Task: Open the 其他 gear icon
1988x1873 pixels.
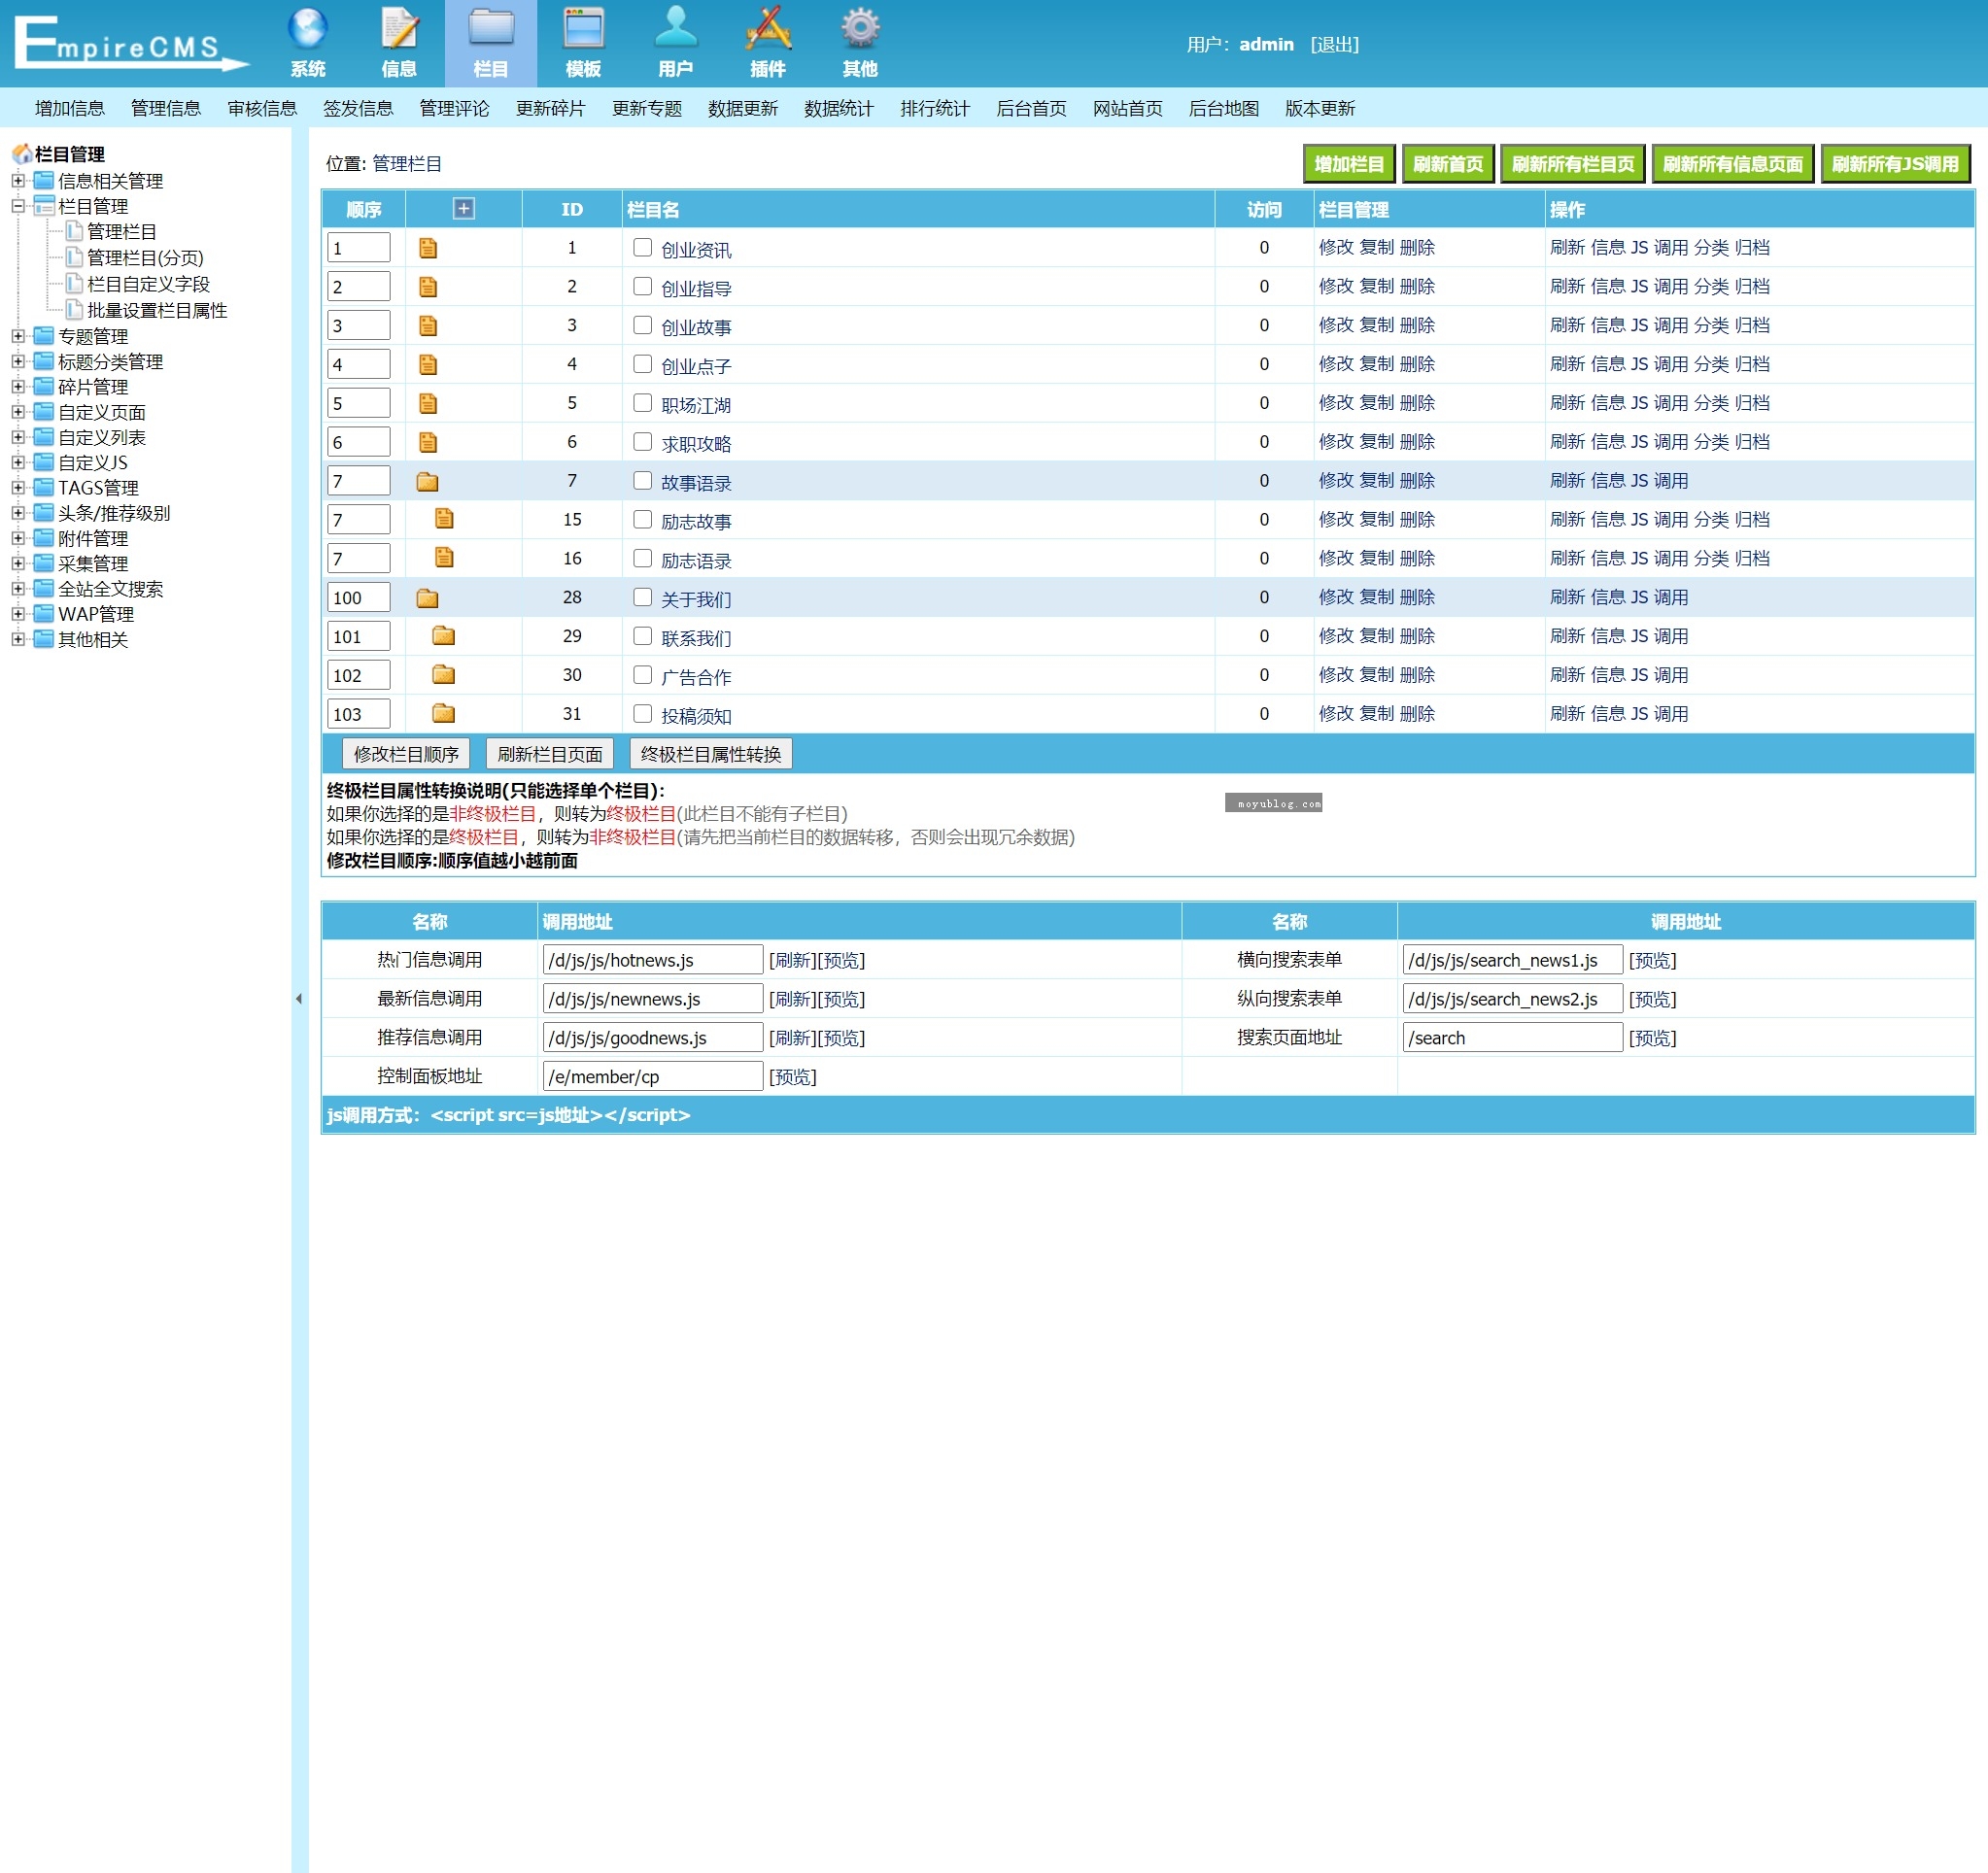Action: tap(860, 29)
